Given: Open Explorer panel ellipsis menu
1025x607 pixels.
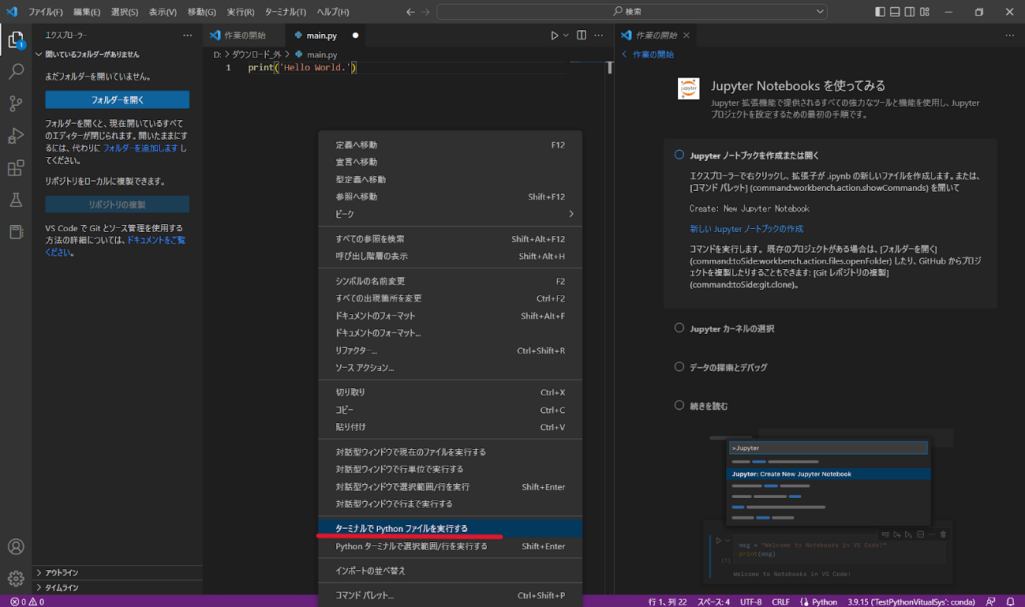Looking at the screenshot, I should [188, 35].
